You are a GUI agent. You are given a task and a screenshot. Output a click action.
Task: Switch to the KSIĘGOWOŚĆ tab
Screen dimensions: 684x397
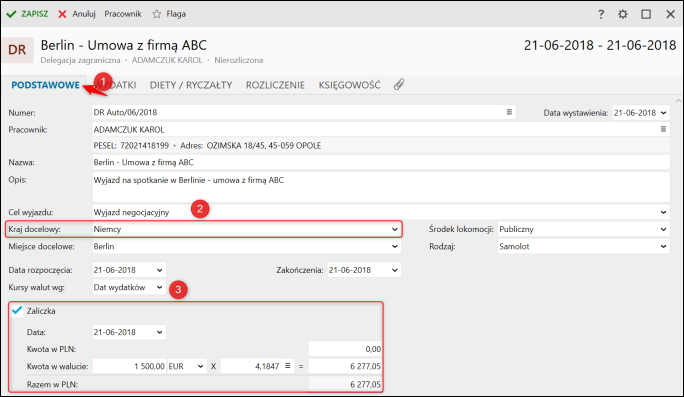pos(349,85)
